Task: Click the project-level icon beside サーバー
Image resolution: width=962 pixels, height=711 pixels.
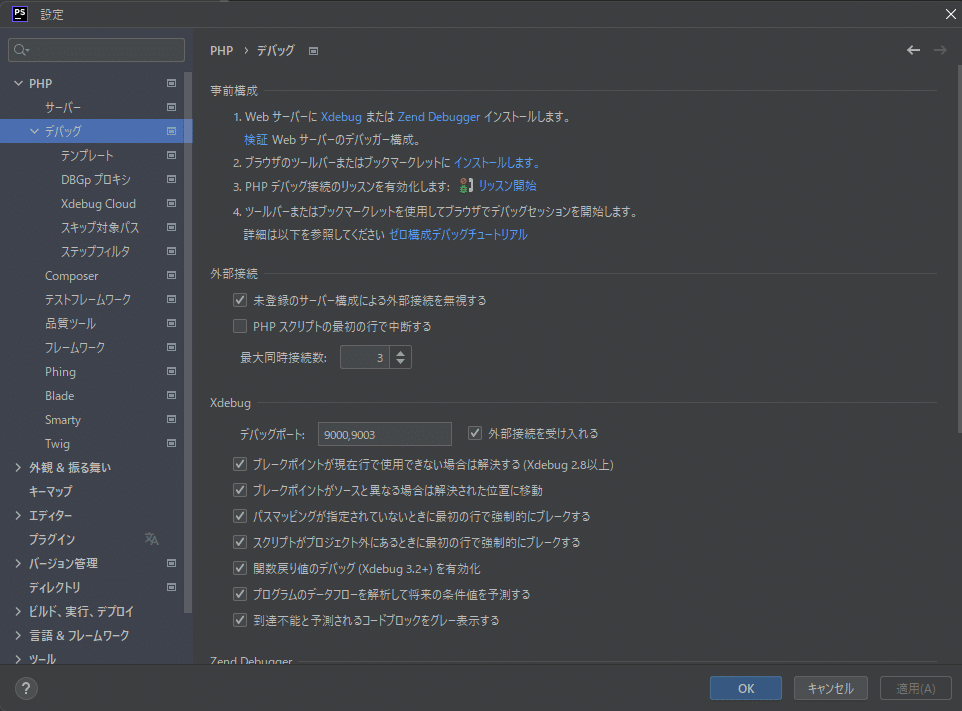Action: 172,107
